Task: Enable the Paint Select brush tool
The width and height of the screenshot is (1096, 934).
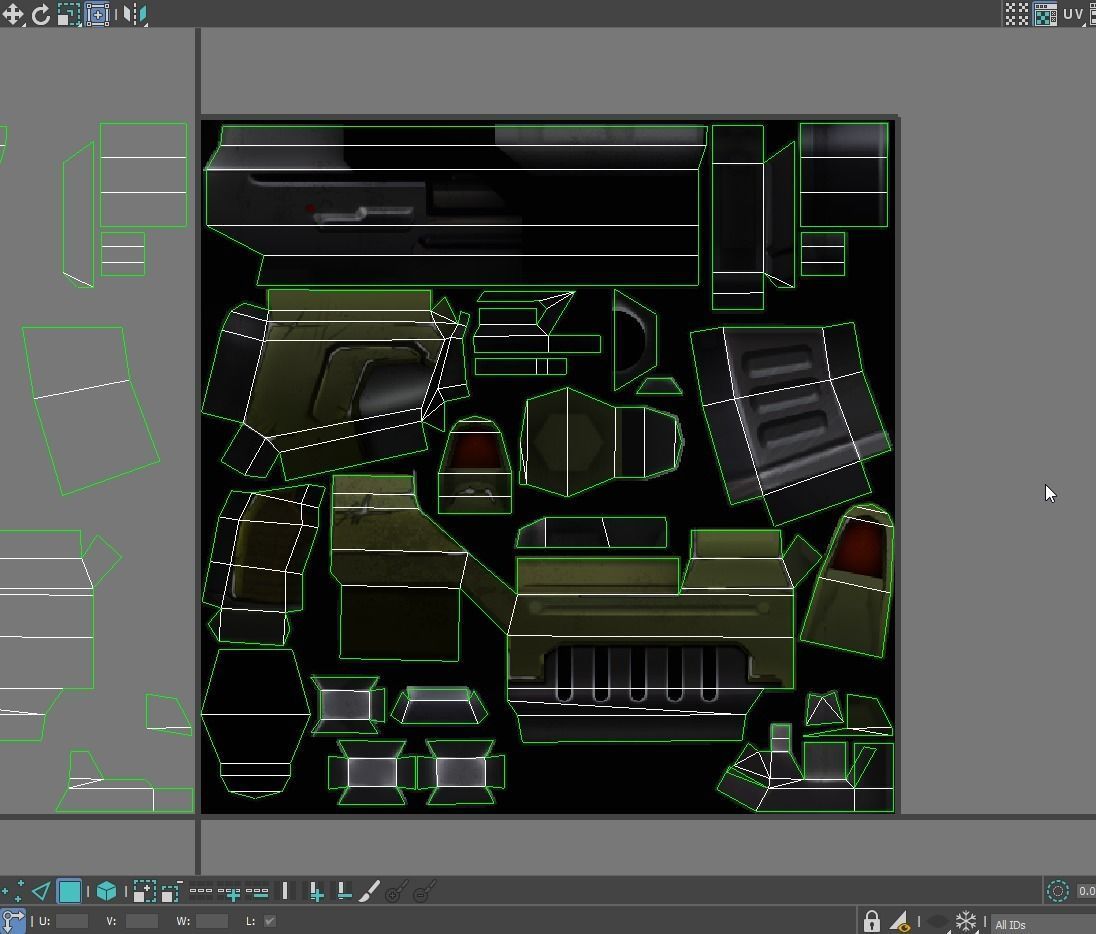Action: [369, 891]
